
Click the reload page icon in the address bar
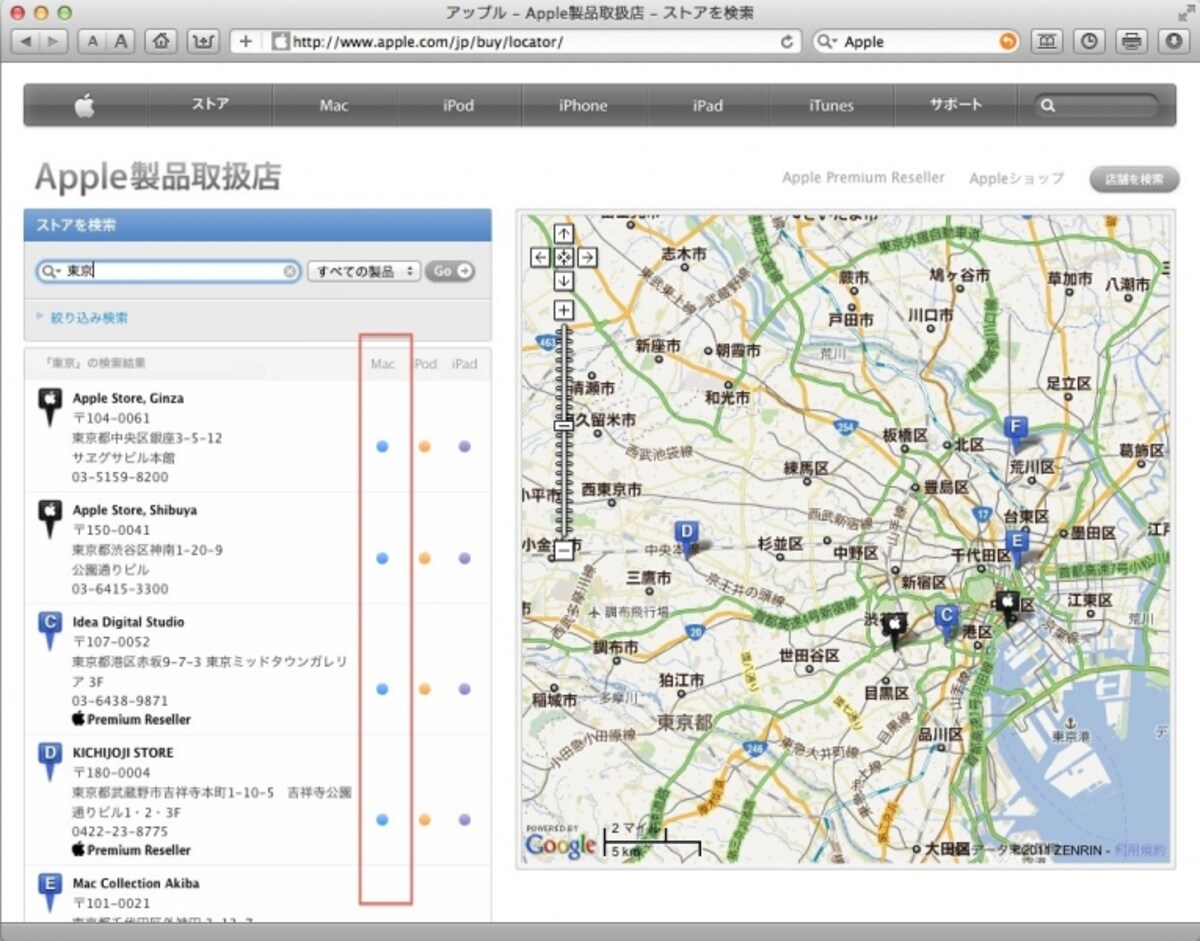point(788,42)
